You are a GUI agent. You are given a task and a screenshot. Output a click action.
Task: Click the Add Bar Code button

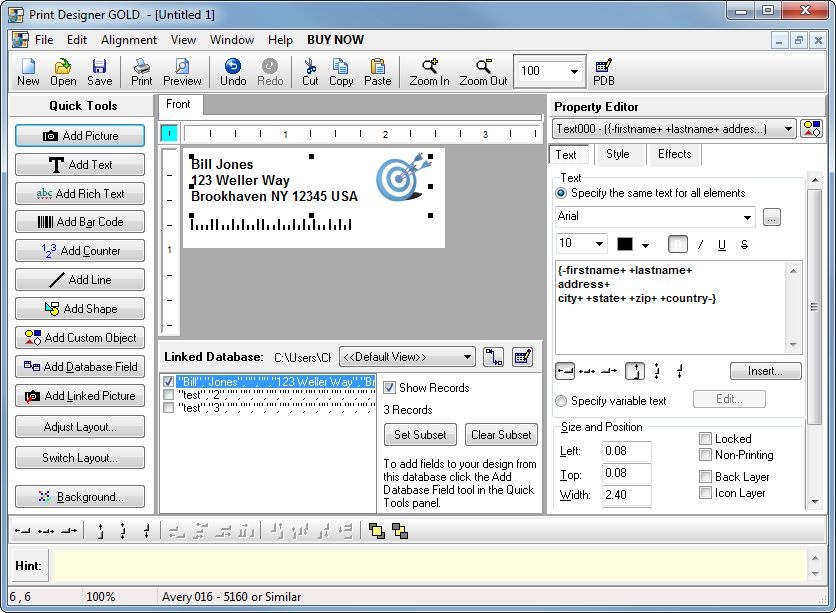[x=80, y=222]
